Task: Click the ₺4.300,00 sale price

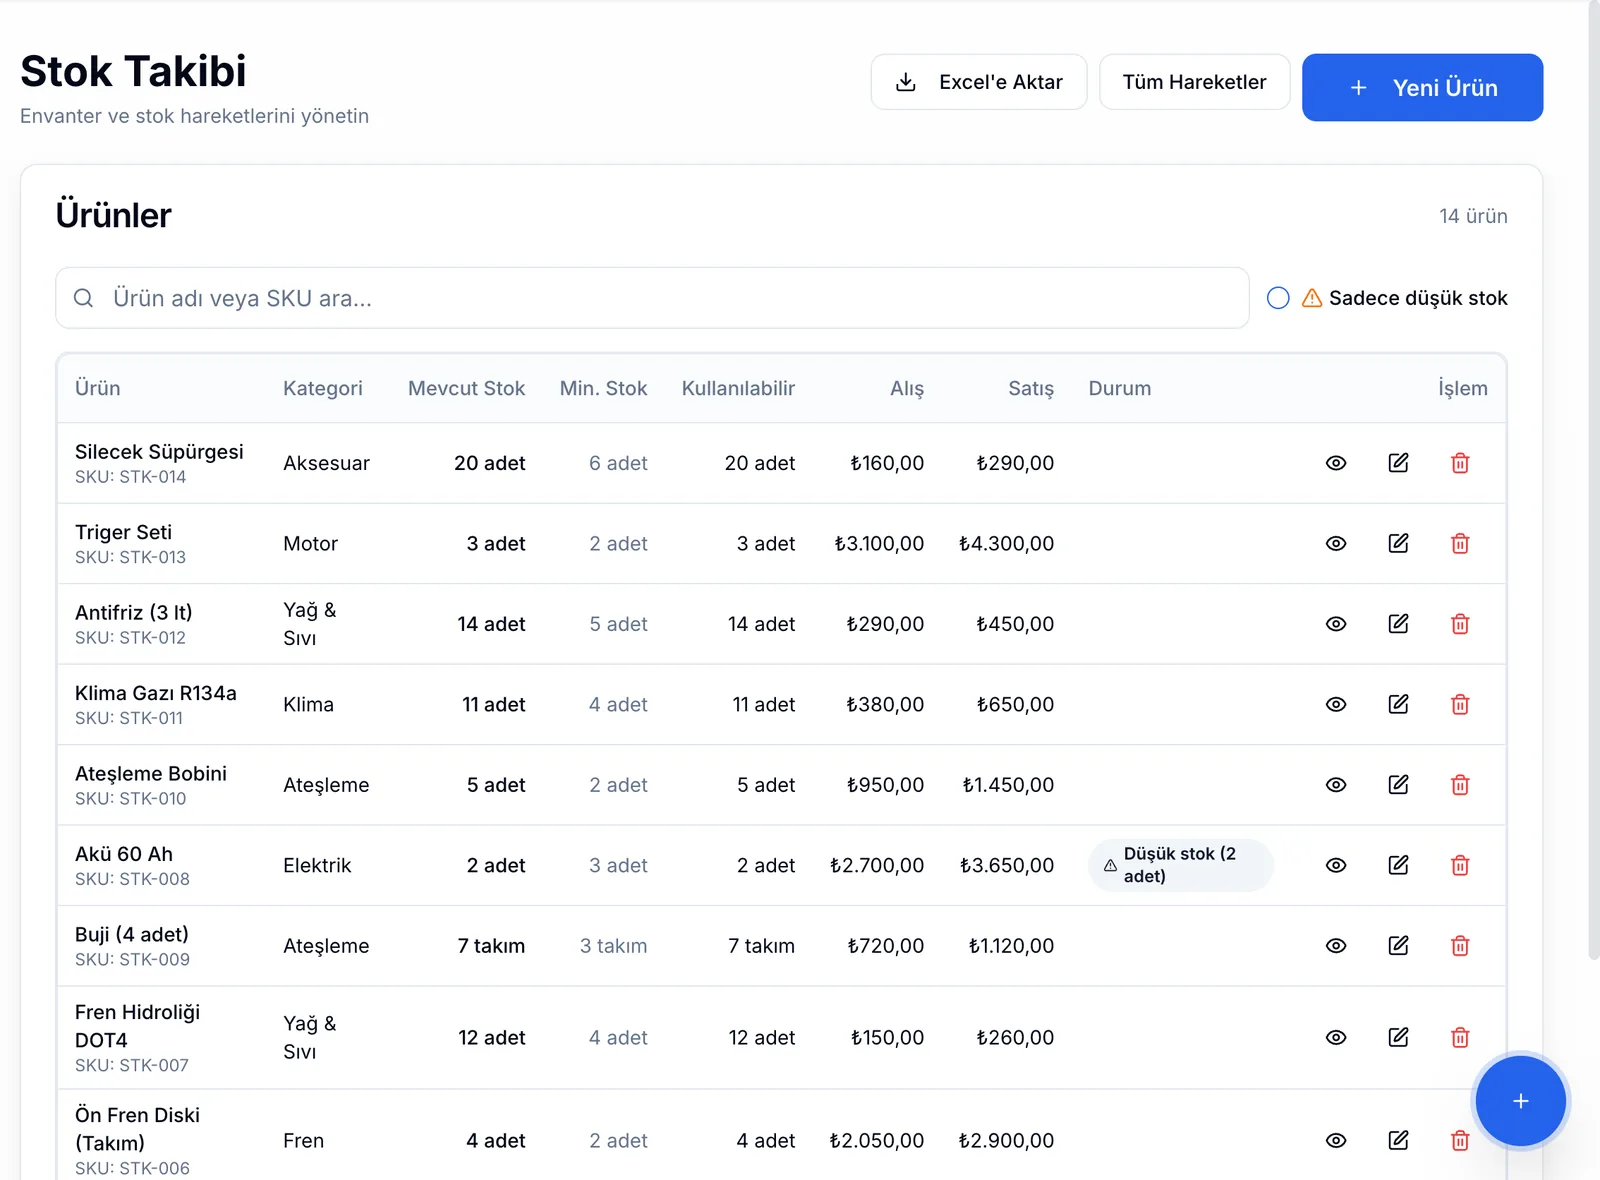Action: pos(1006,544)
